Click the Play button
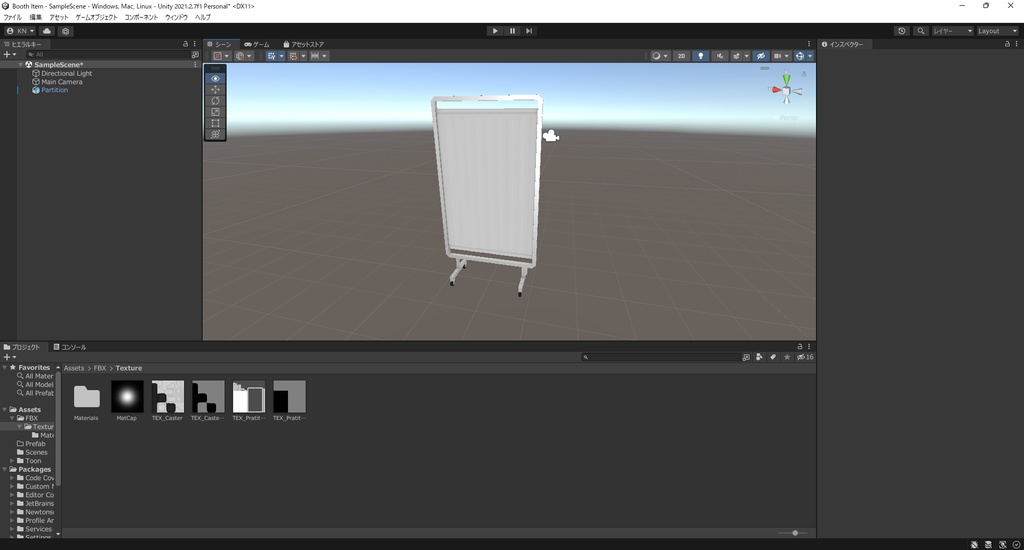1024x550 pixels. click(x=495, y=31)
